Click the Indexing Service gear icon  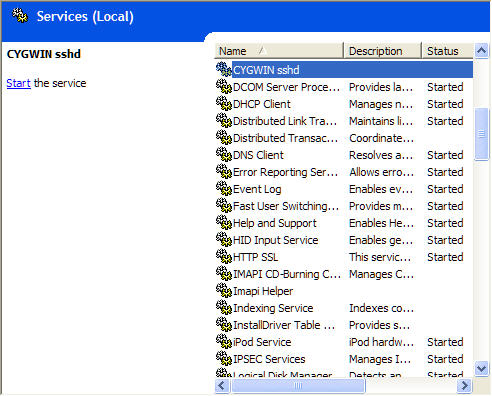pos(224,307)
